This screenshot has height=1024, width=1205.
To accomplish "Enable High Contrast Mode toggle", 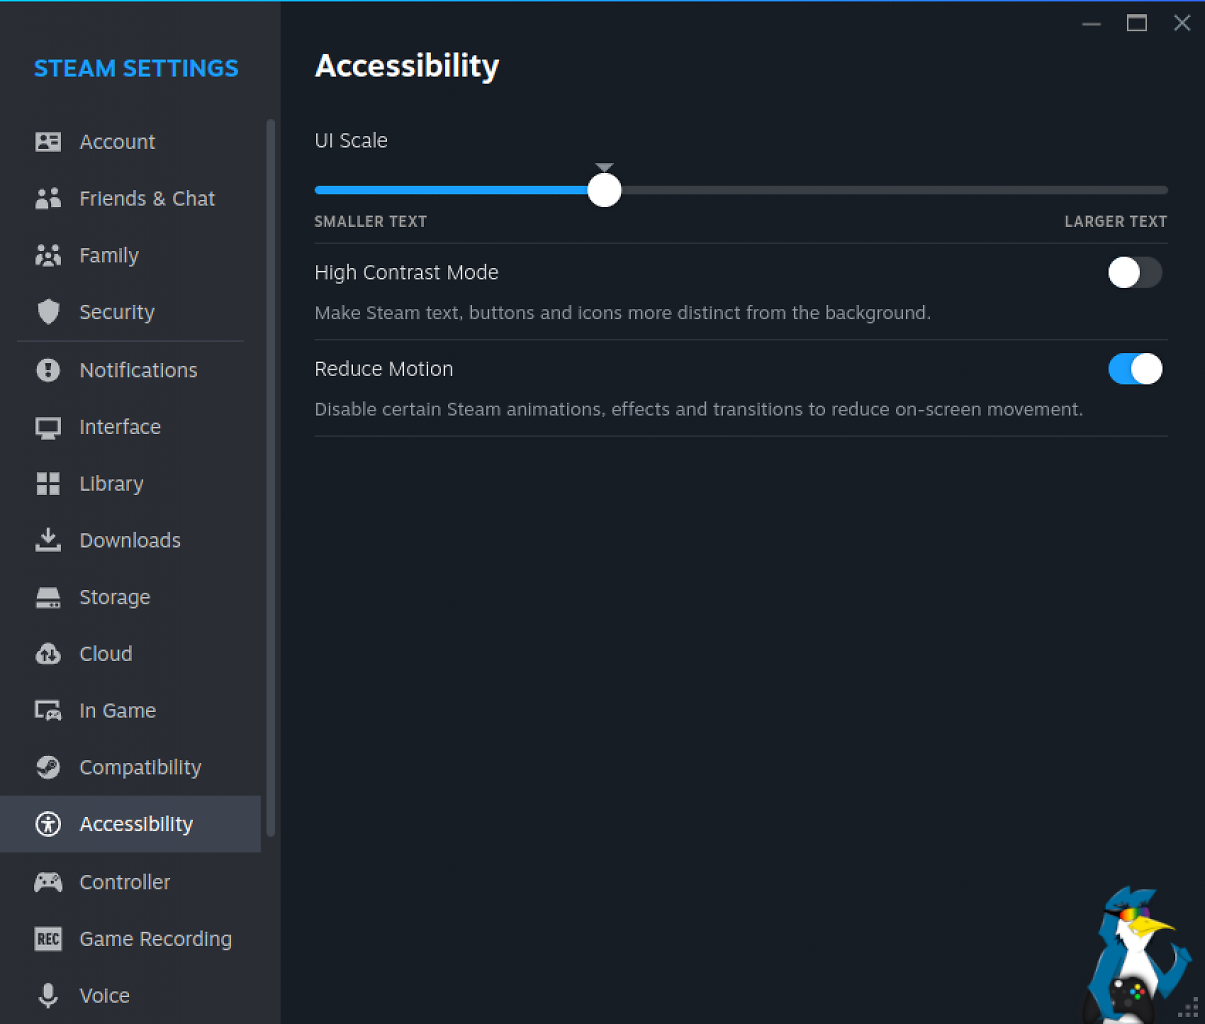I will tap(1135, 272).
